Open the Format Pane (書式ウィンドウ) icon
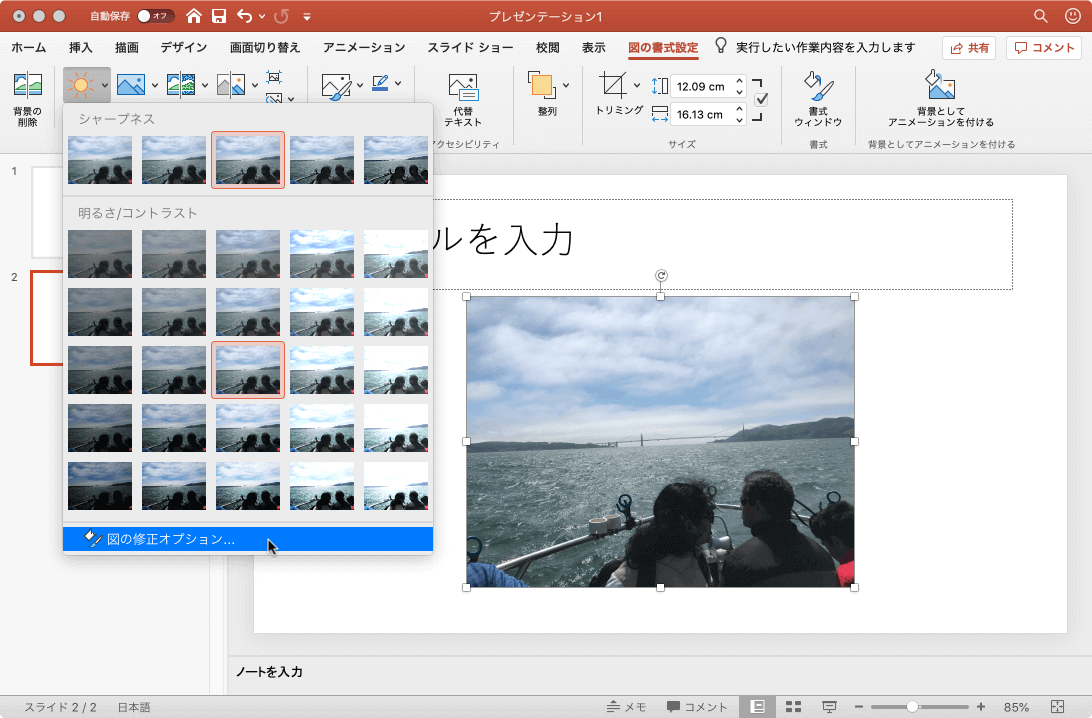The height and width of the screenshot is (718, 1092). coord(818,86)
